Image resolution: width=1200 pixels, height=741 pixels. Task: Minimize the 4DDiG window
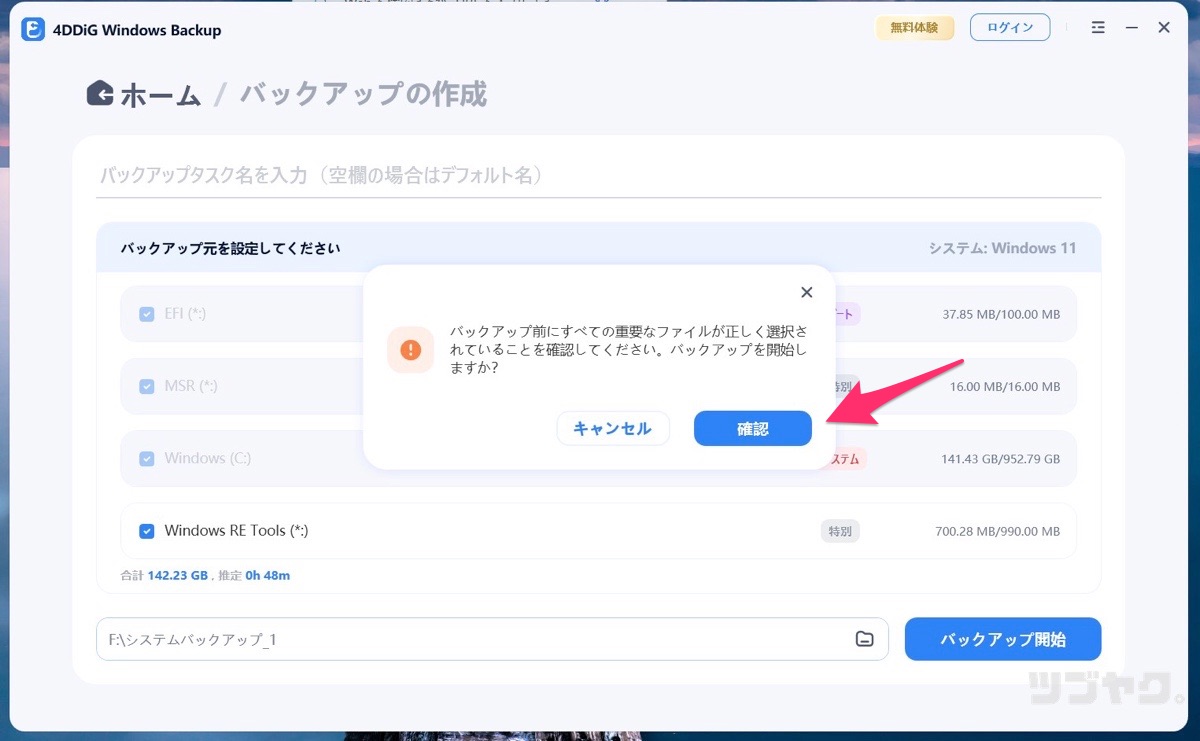tap(1131, 28)
